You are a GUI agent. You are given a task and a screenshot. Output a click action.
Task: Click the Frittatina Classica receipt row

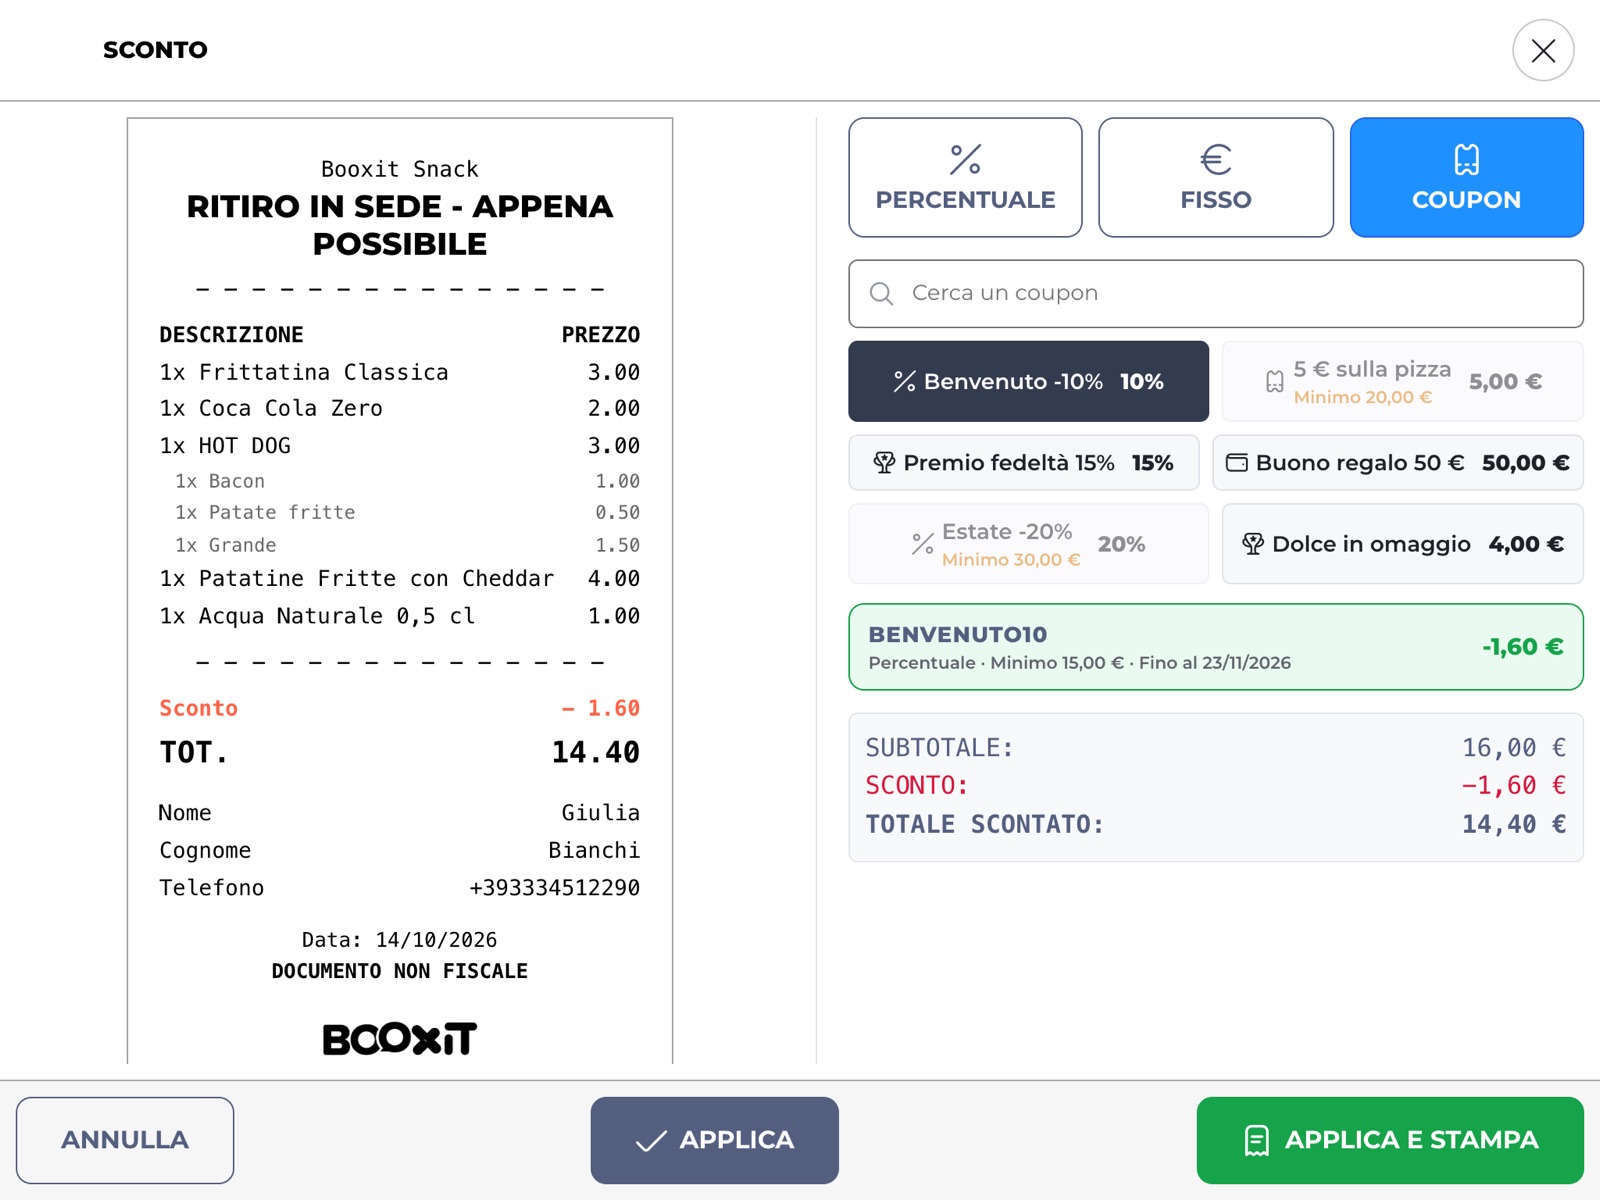point(400,372)
